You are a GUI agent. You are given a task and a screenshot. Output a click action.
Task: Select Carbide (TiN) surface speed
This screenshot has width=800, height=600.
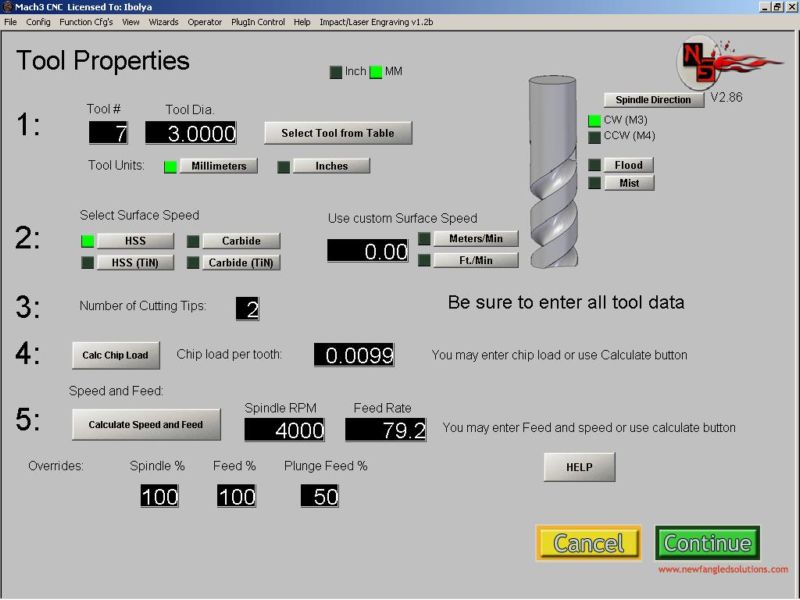241,262
